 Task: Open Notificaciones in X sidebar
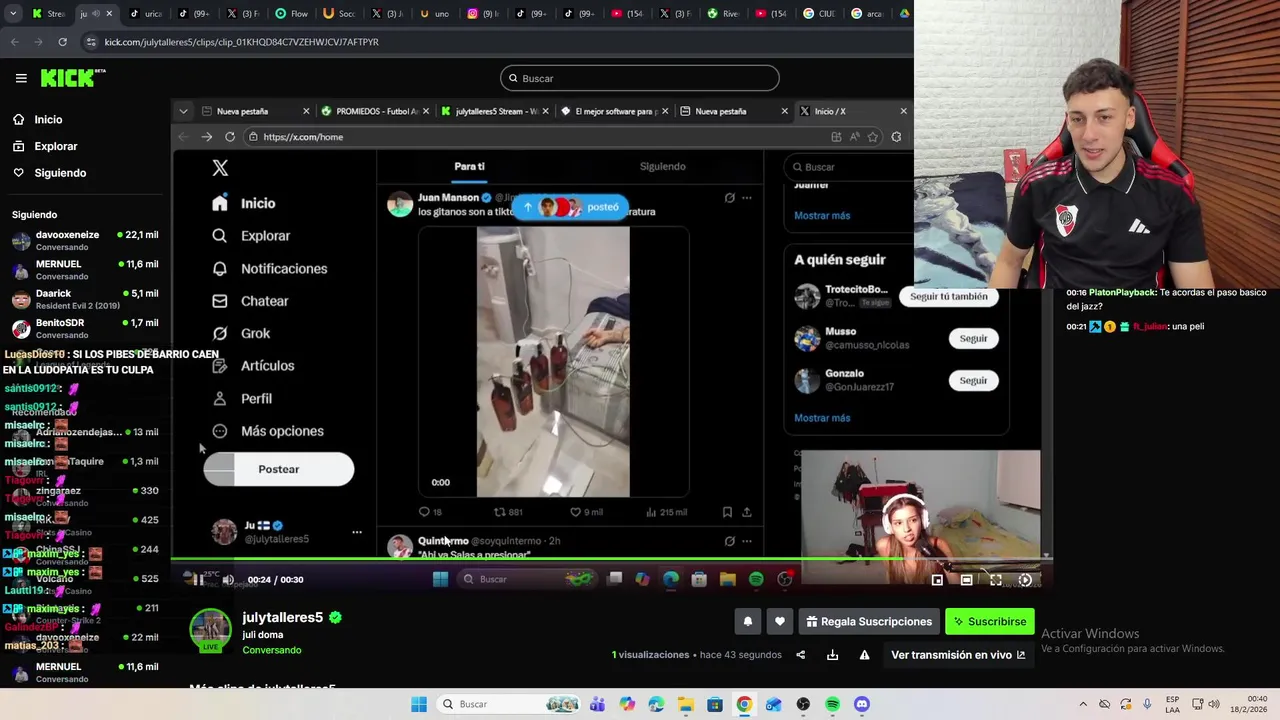[x=270, y=268]
